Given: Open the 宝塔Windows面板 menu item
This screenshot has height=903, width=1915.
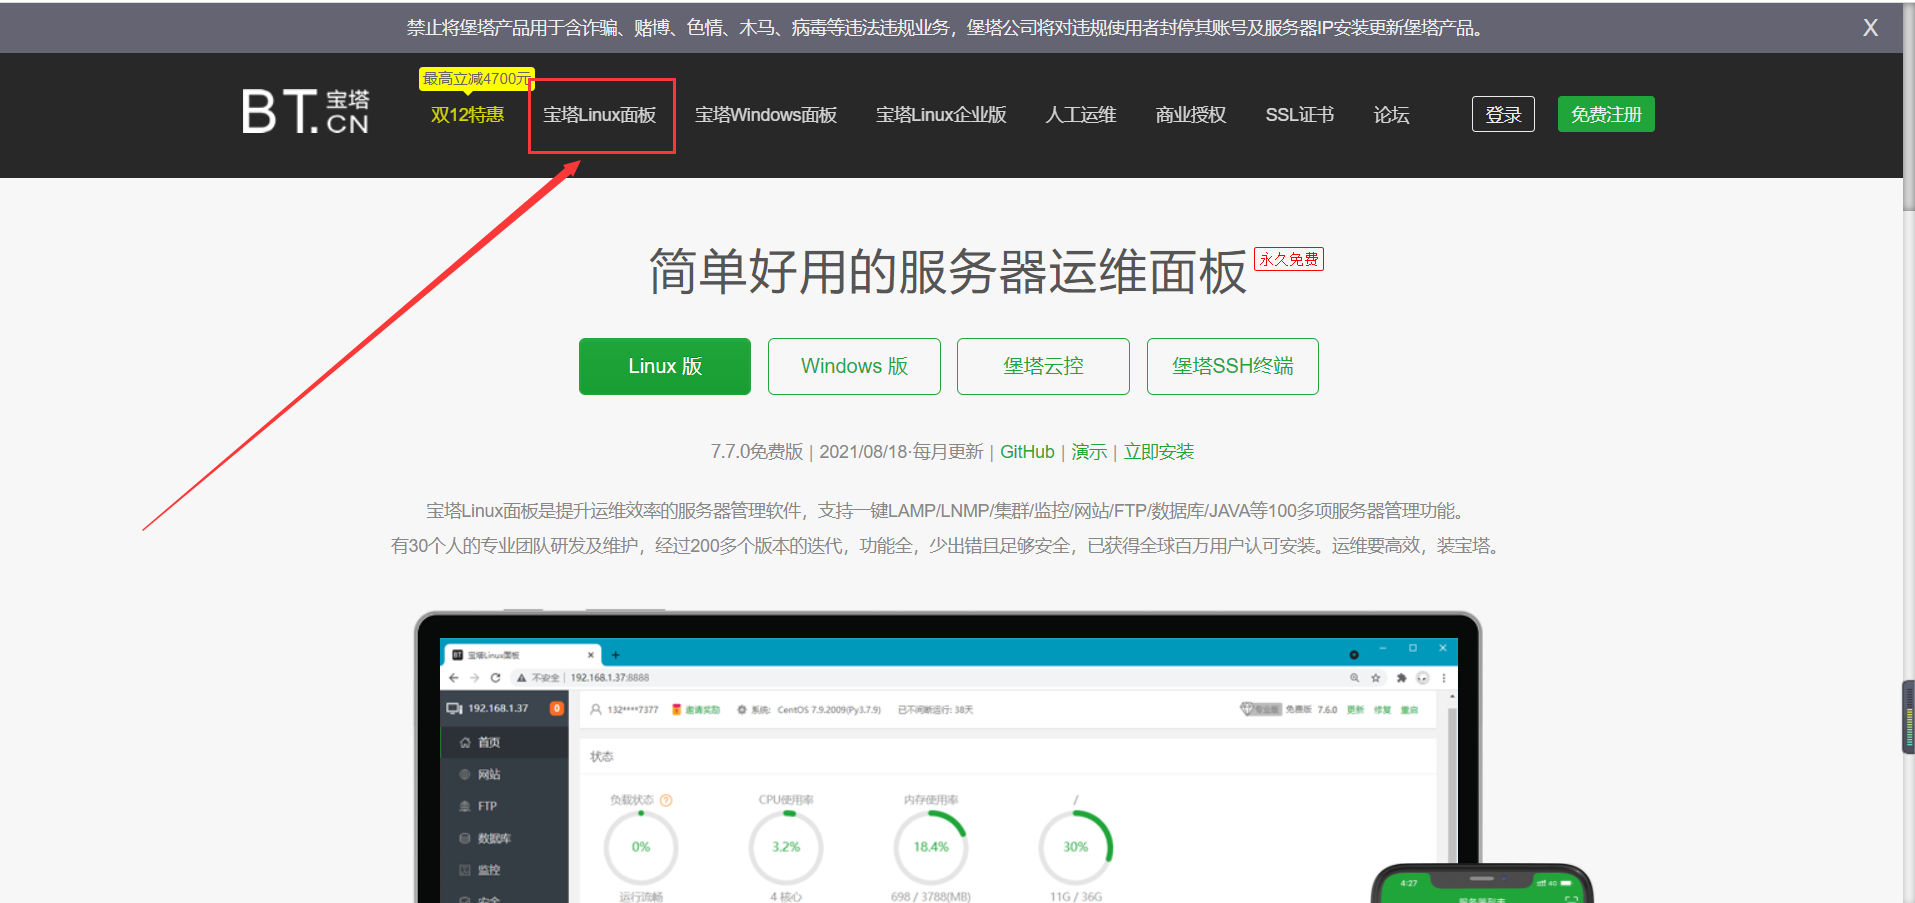Looking at the screenshot, I should click(766, 115).
